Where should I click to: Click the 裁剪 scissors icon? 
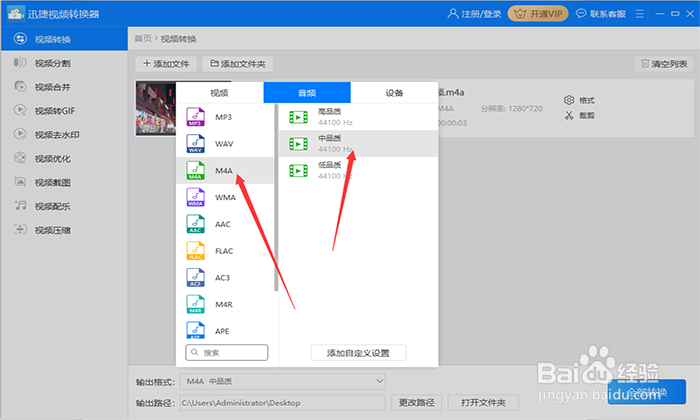pyautogui.click(x=569, y=116)
